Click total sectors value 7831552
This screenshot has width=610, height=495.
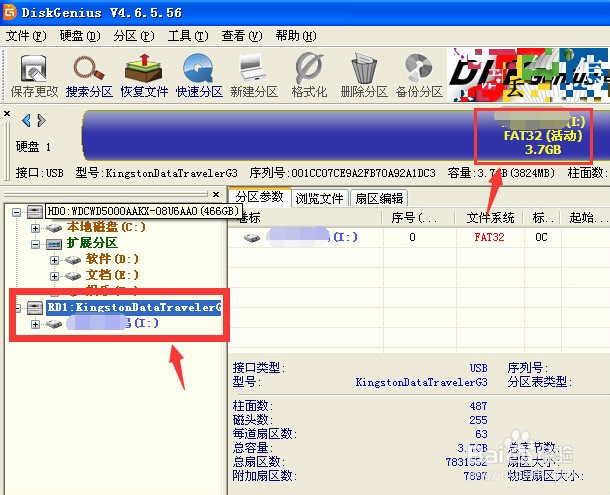(x=466, y=462)
